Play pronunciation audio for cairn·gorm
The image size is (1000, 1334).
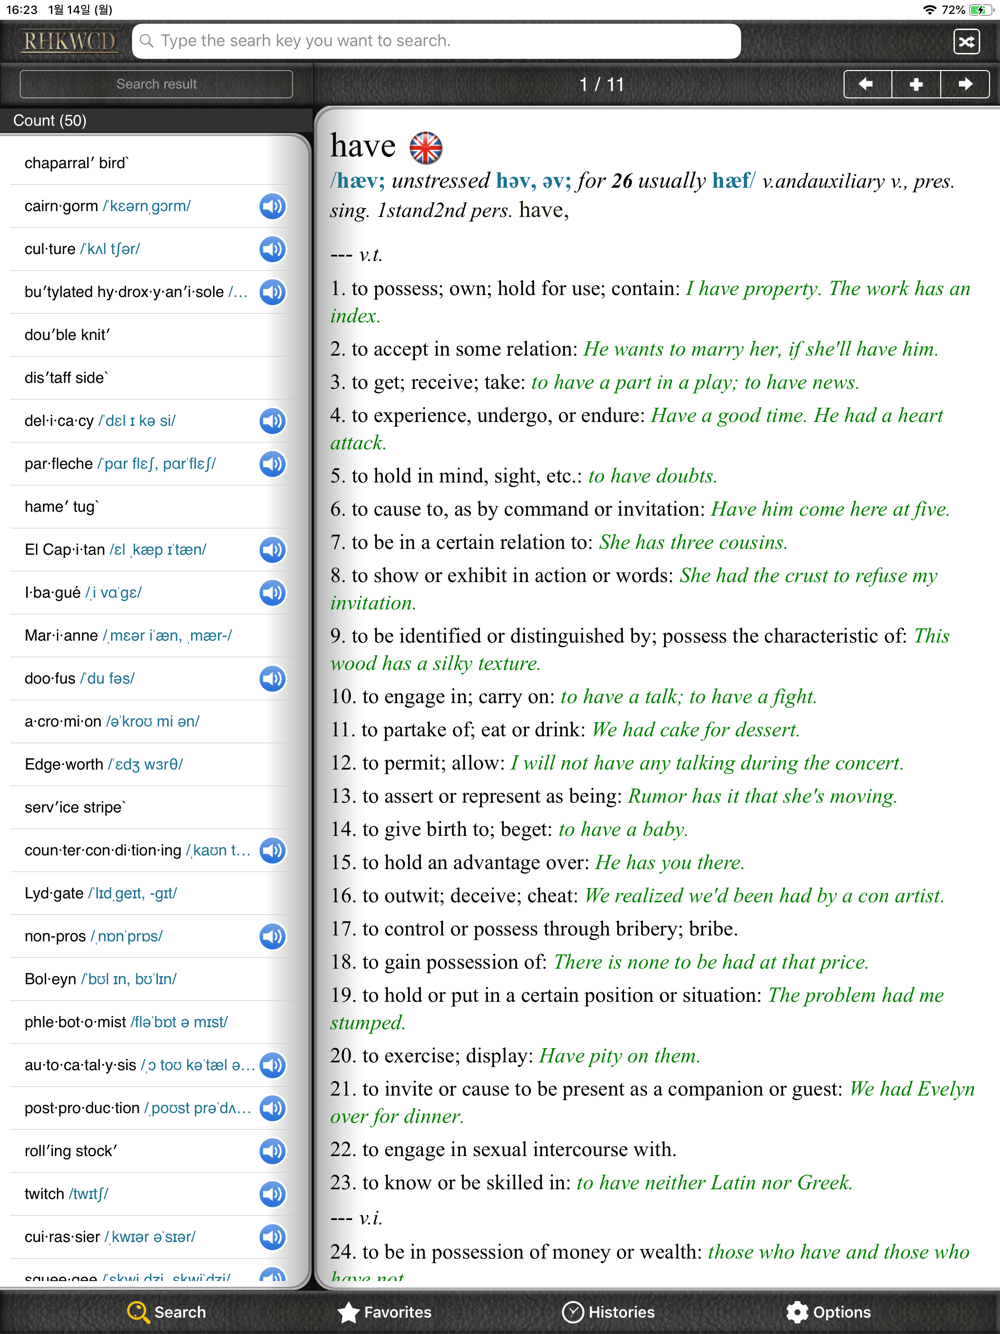click(x=273, y=206)
